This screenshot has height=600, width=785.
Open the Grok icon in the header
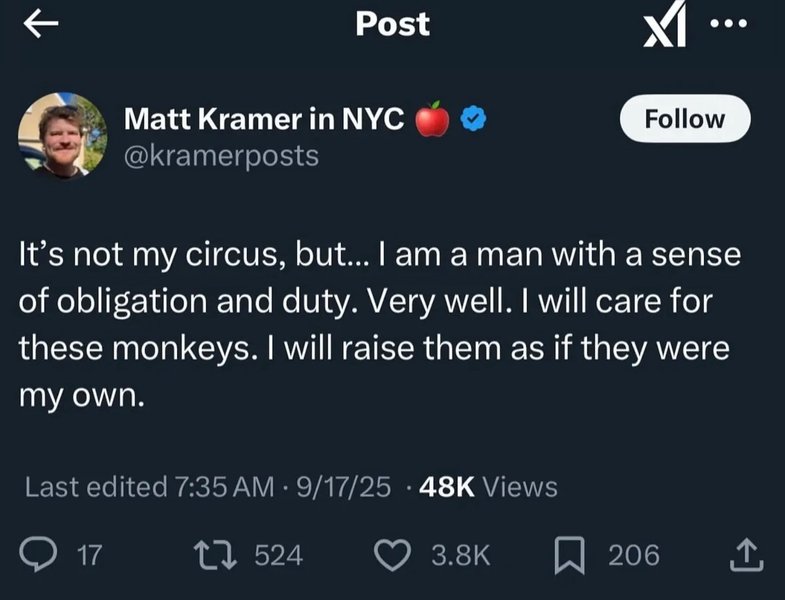click(x=665, y=27)
